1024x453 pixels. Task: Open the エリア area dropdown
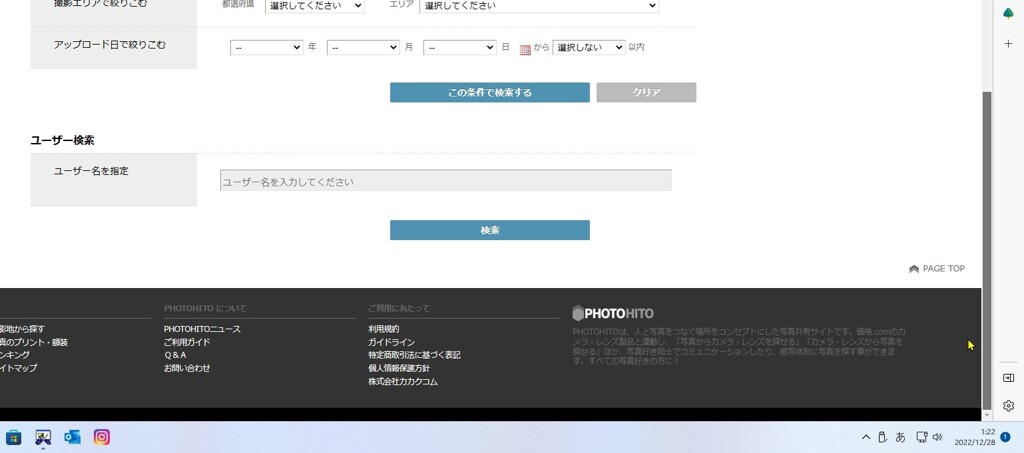(538, 6)
